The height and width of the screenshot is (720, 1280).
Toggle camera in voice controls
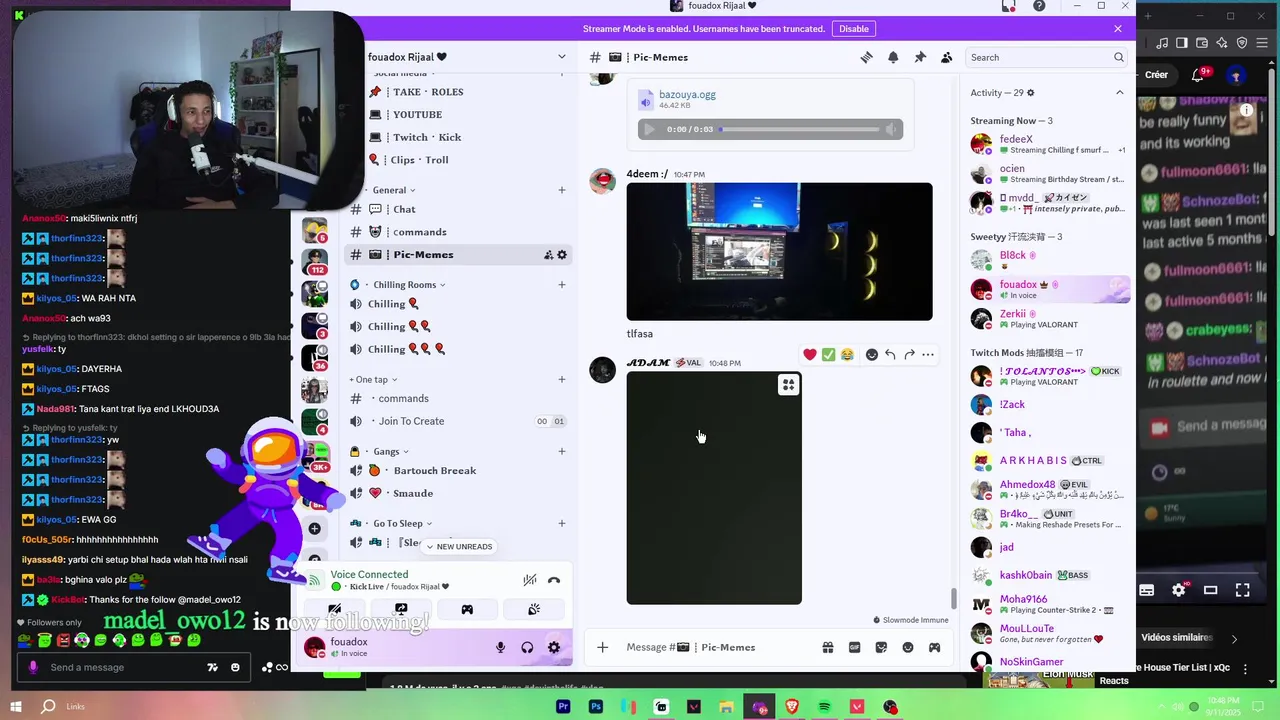click(x=334, y=609)
